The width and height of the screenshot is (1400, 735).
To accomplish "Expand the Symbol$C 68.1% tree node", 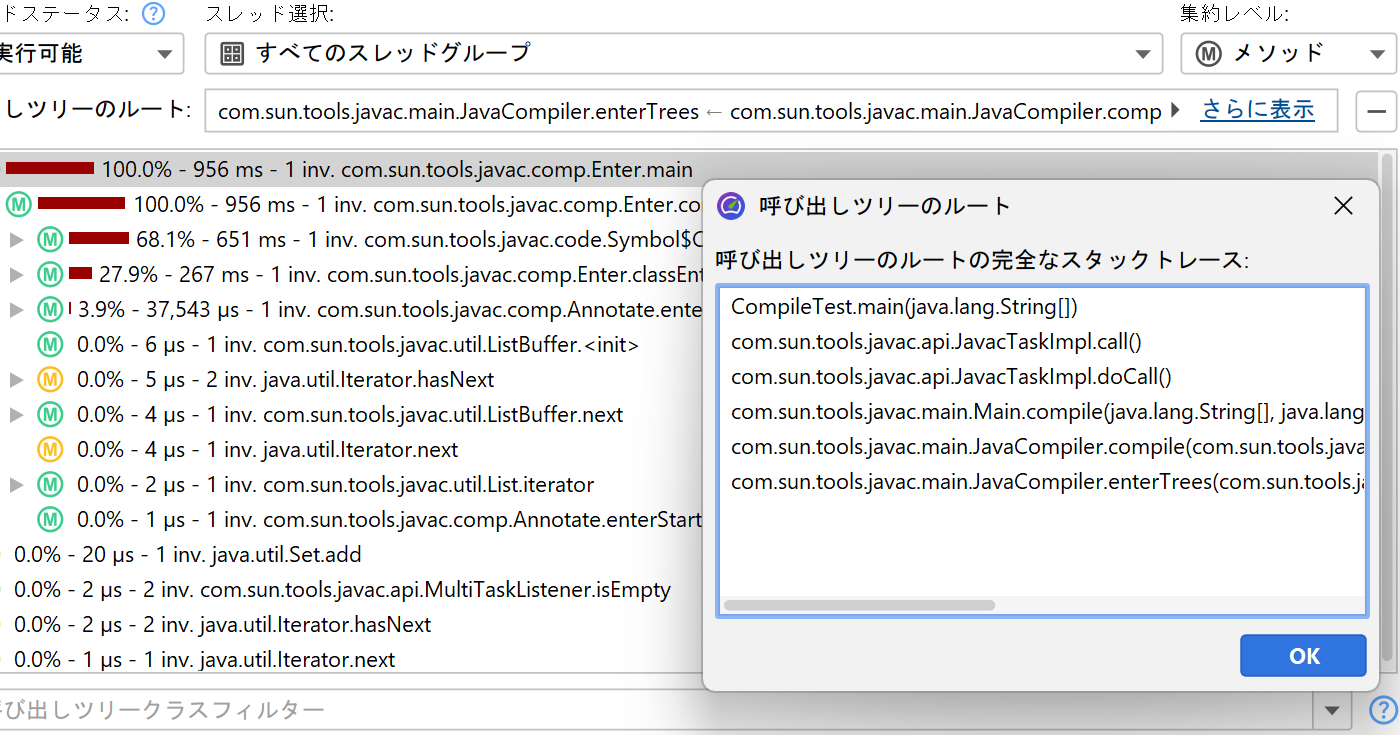I will click(16, 240).
